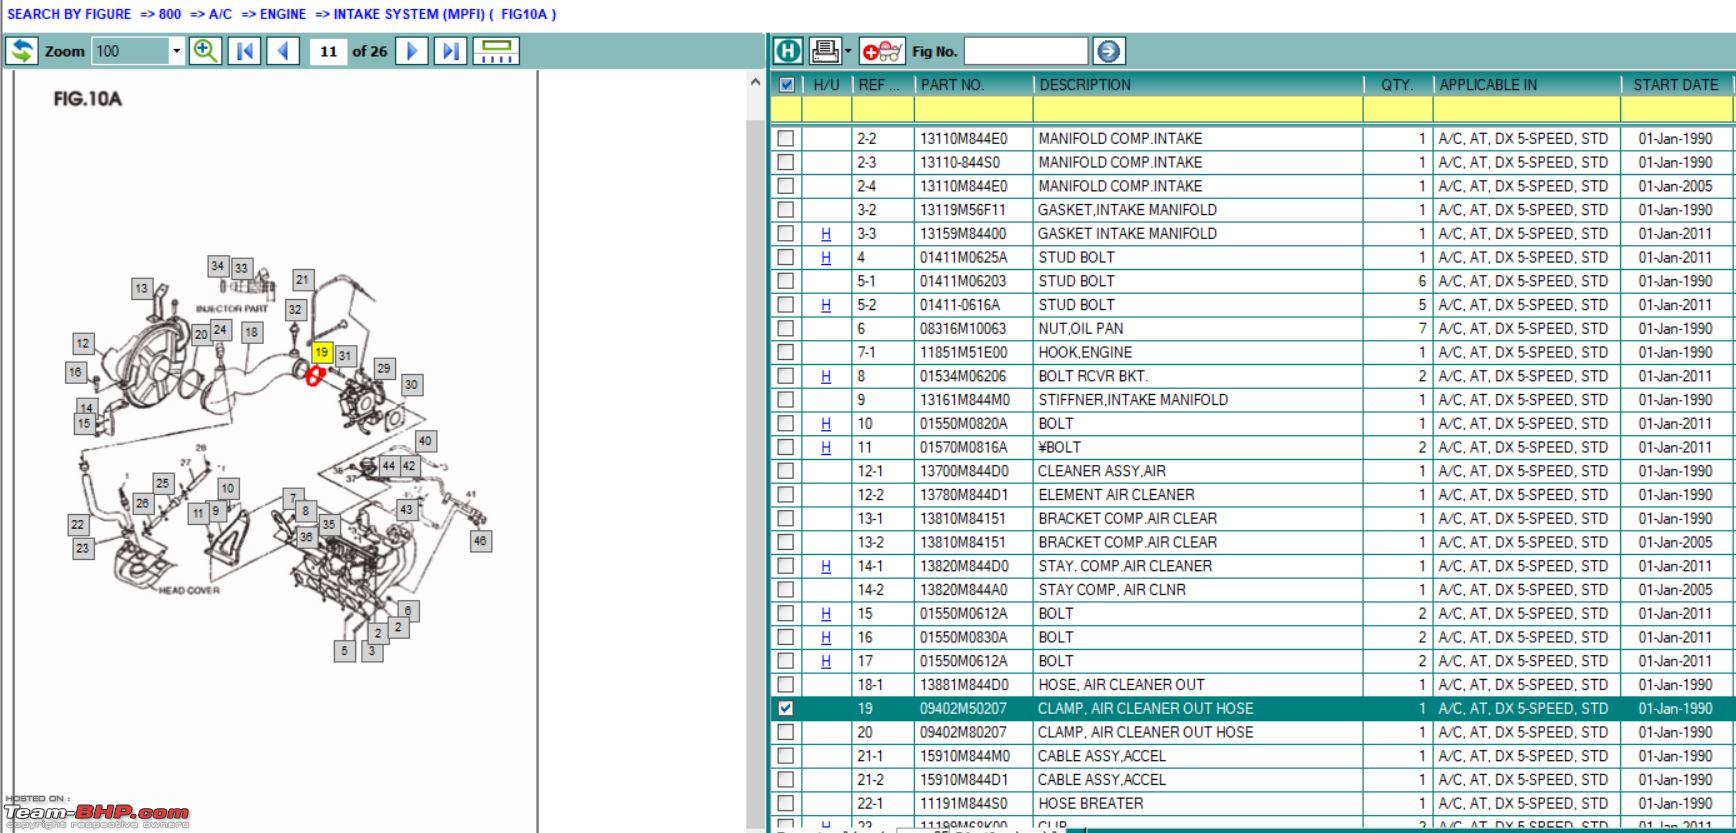Sort by the APPLICABLE IN column header
1736x833 pixels.
(1527, 85)
